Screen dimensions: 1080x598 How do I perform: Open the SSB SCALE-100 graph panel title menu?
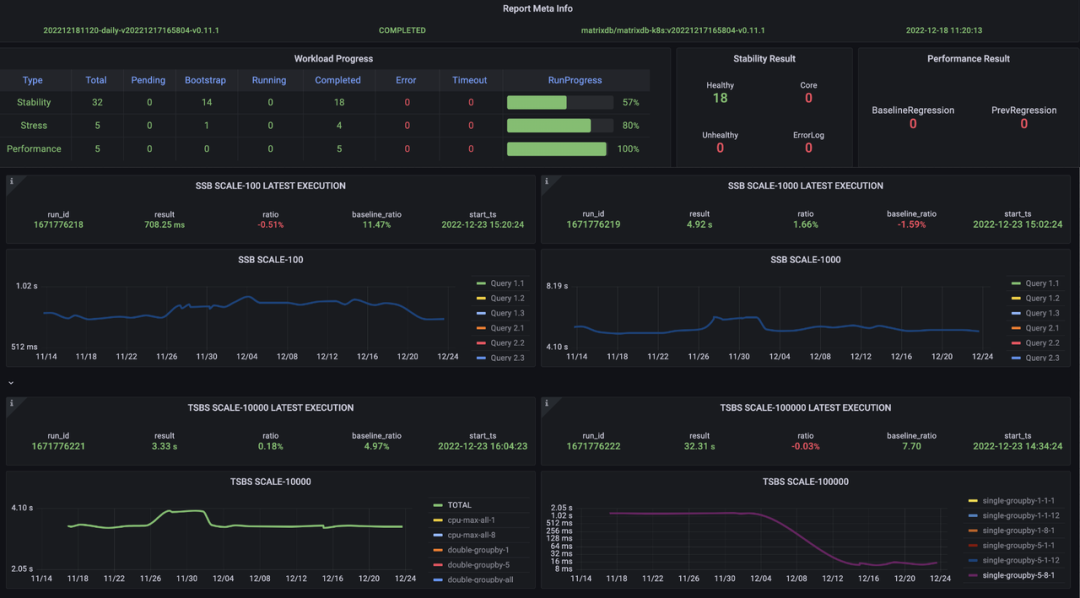tap(270, 260)
